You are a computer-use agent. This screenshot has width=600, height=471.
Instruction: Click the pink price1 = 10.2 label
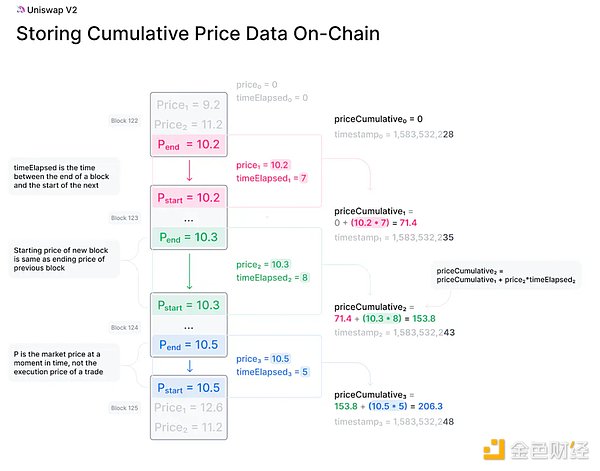(263, 164)
